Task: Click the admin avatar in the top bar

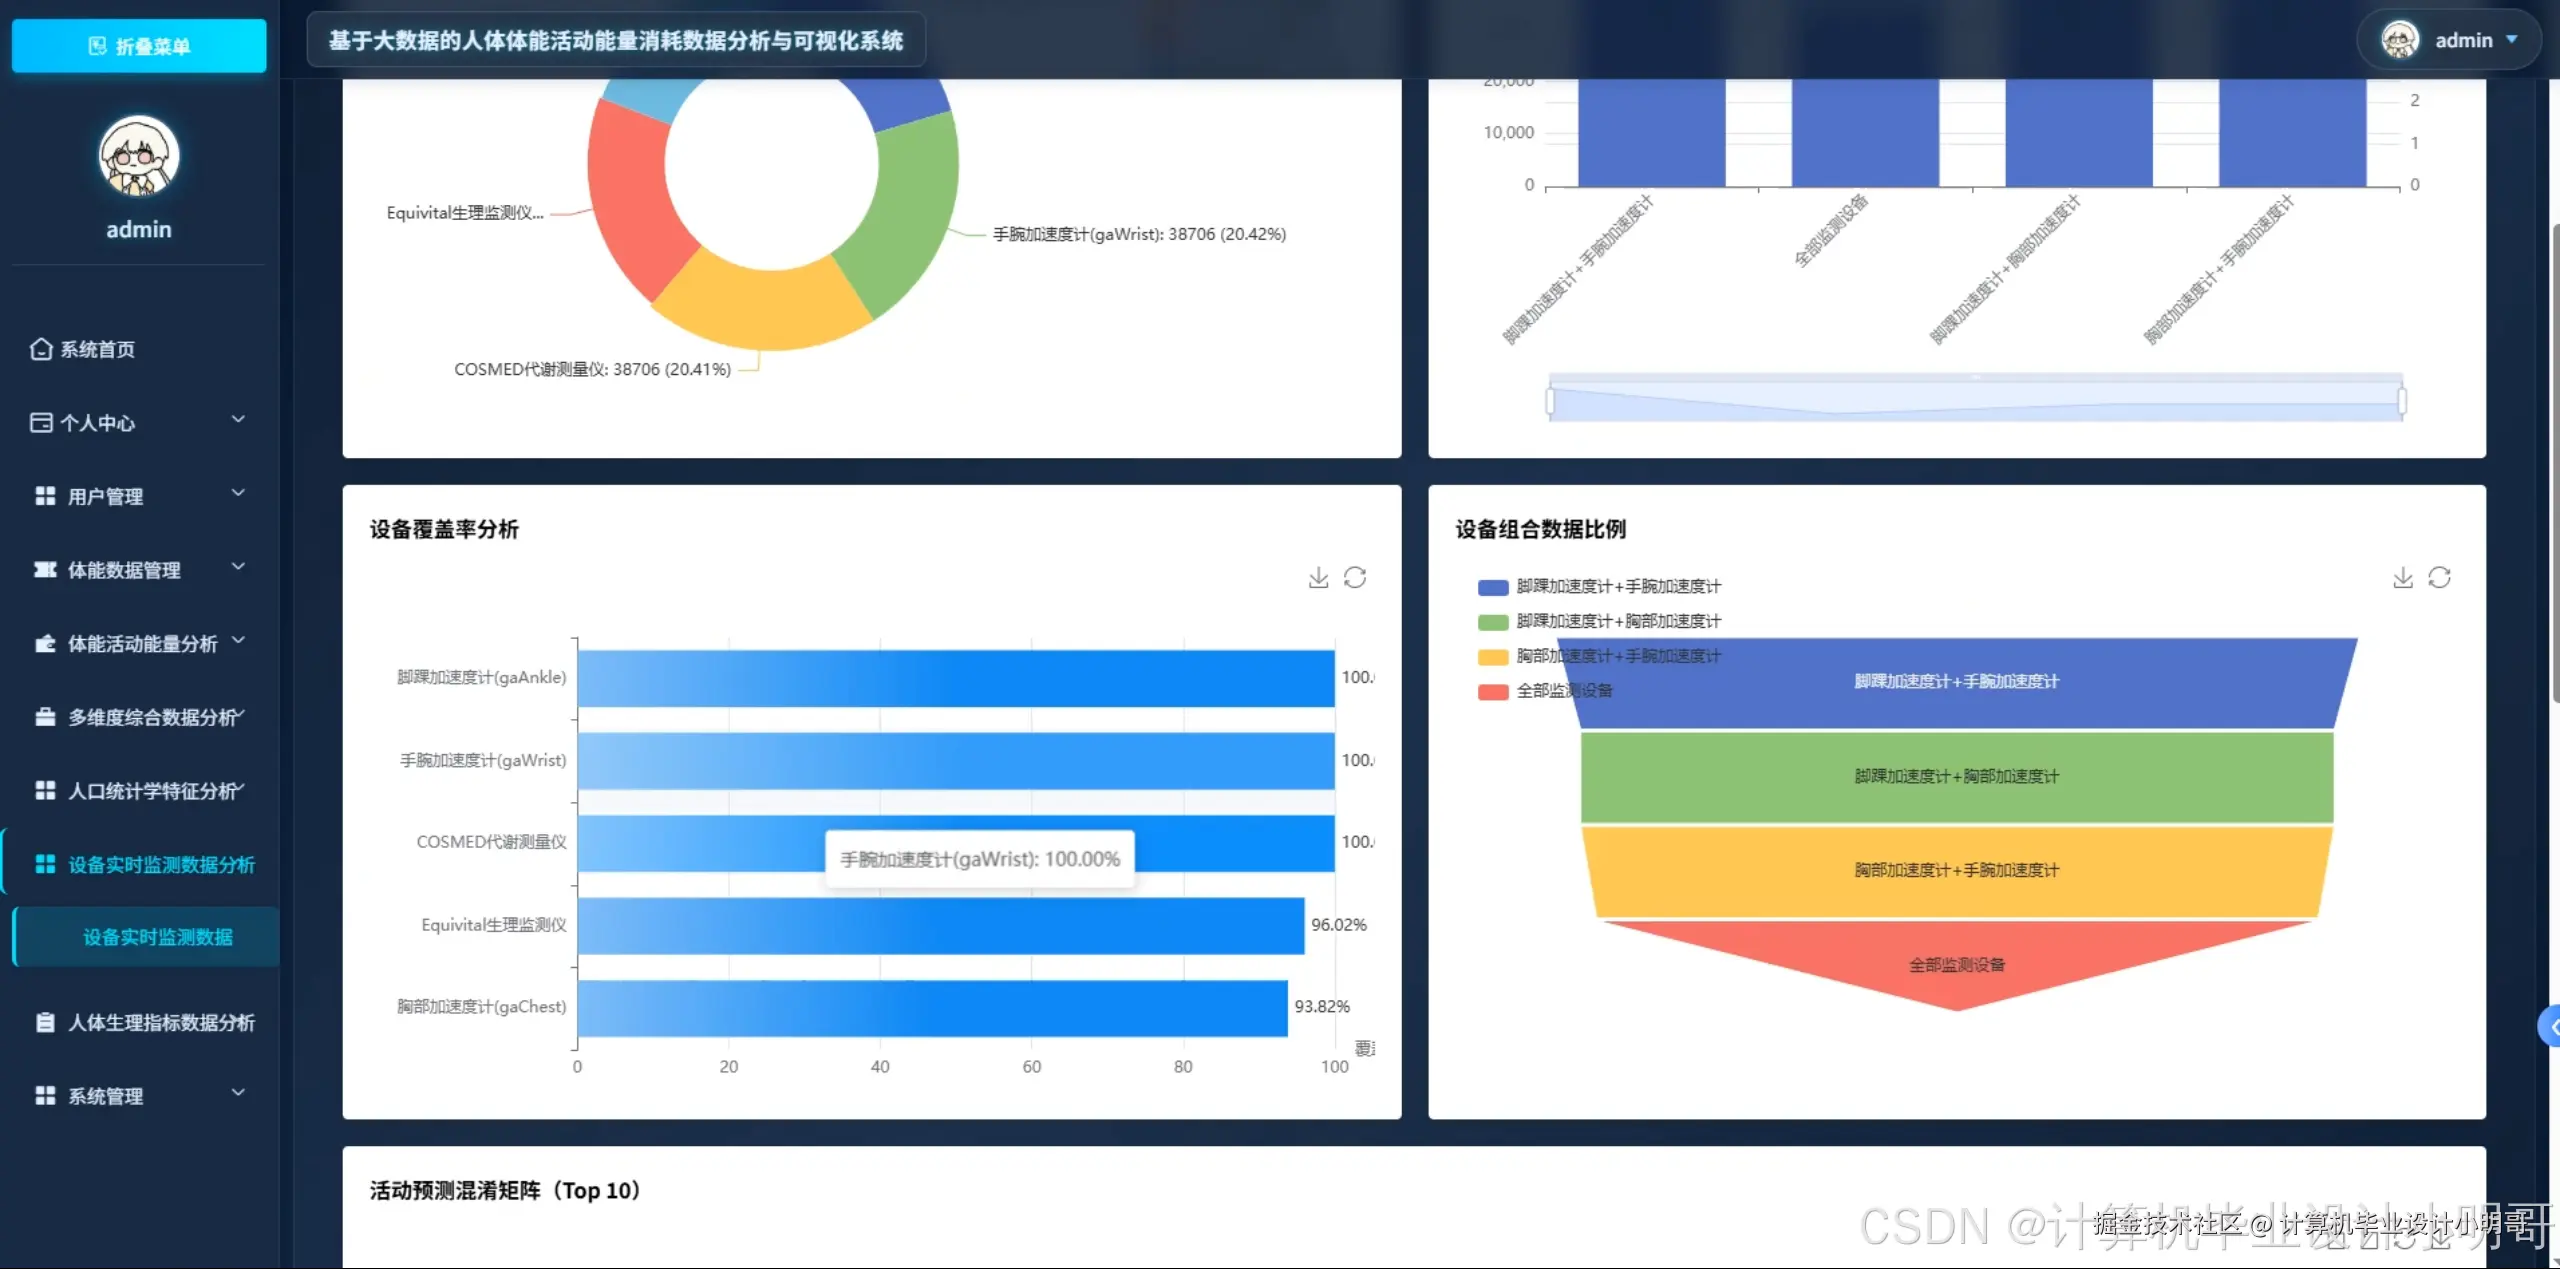Action: coord(2400,40)
